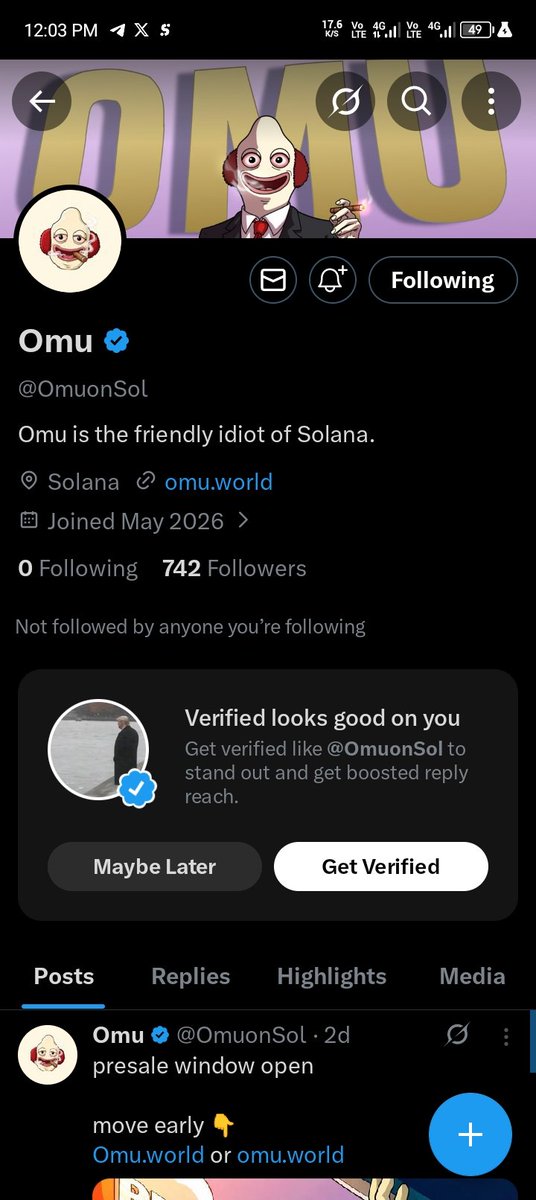This screenshot has width=536, height=1200.
Task: Open the three-dot profile options menu
Action: (x=491, y=101)
